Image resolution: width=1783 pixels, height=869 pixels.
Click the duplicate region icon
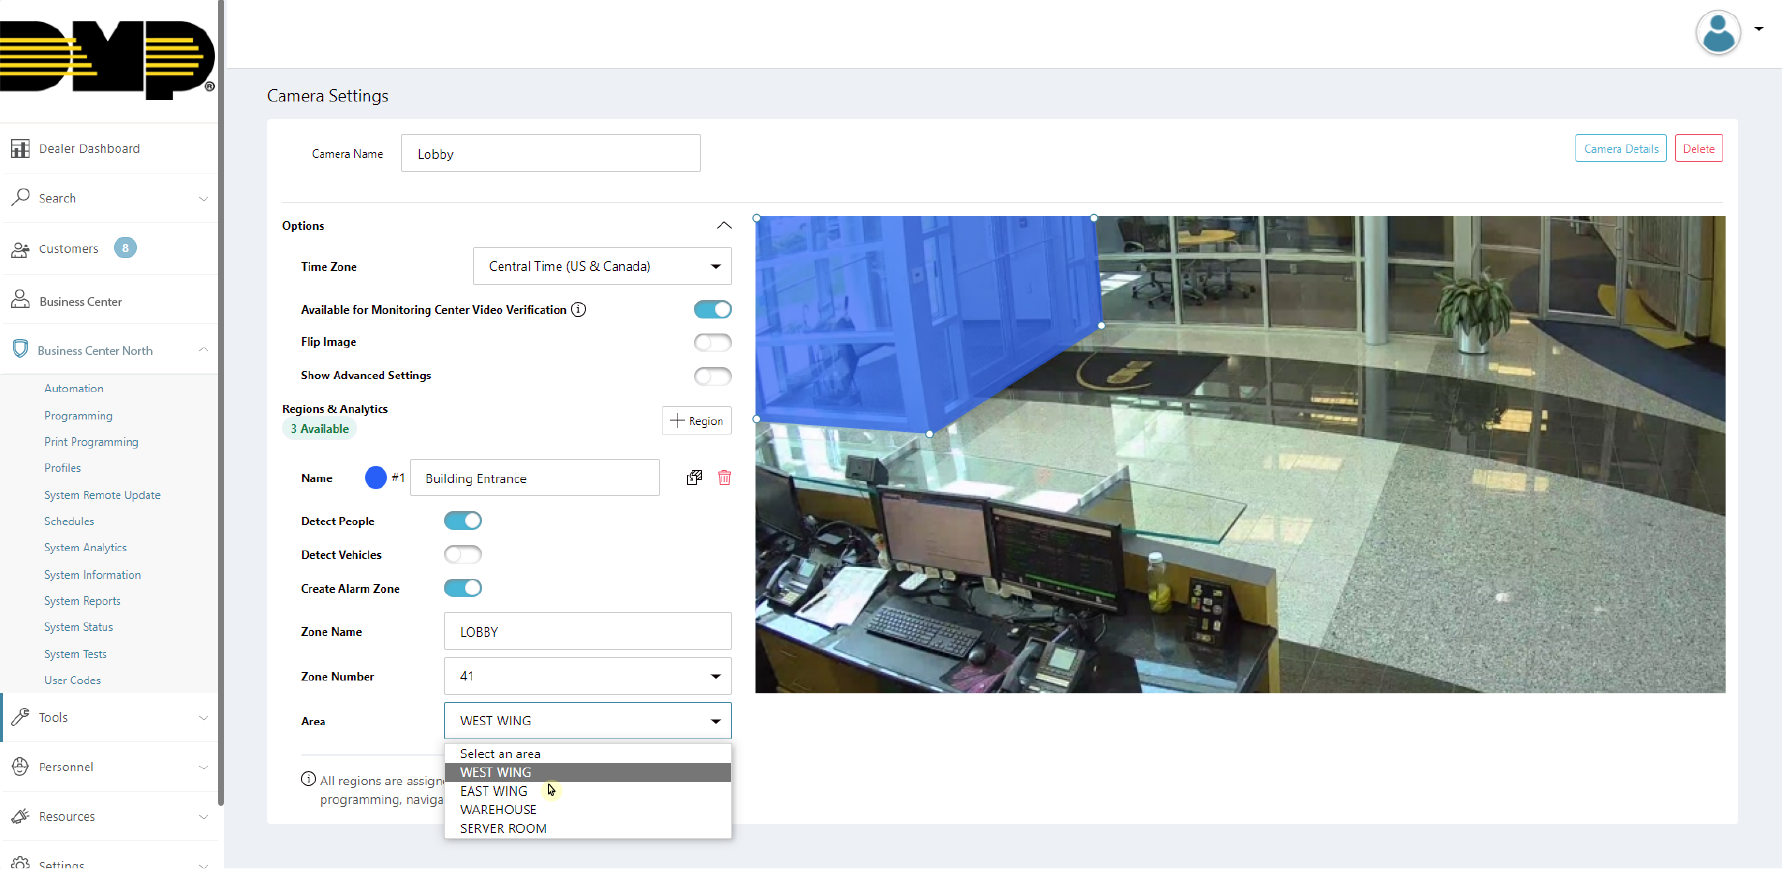(694, 478)
